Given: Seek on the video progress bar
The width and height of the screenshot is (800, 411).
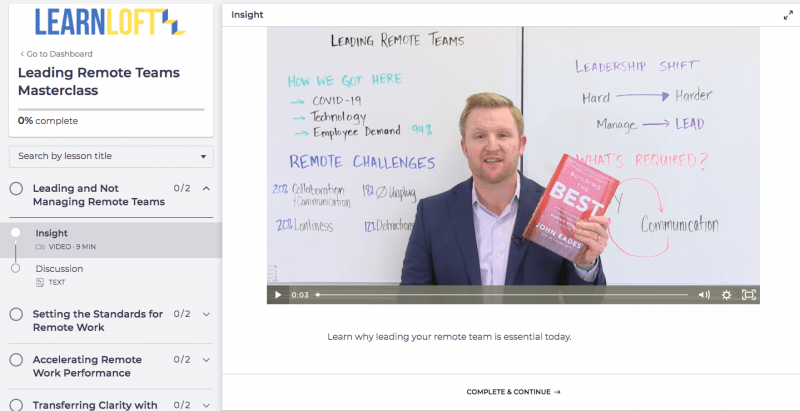Looking at the screenshot, I should [x=502, y=295].
